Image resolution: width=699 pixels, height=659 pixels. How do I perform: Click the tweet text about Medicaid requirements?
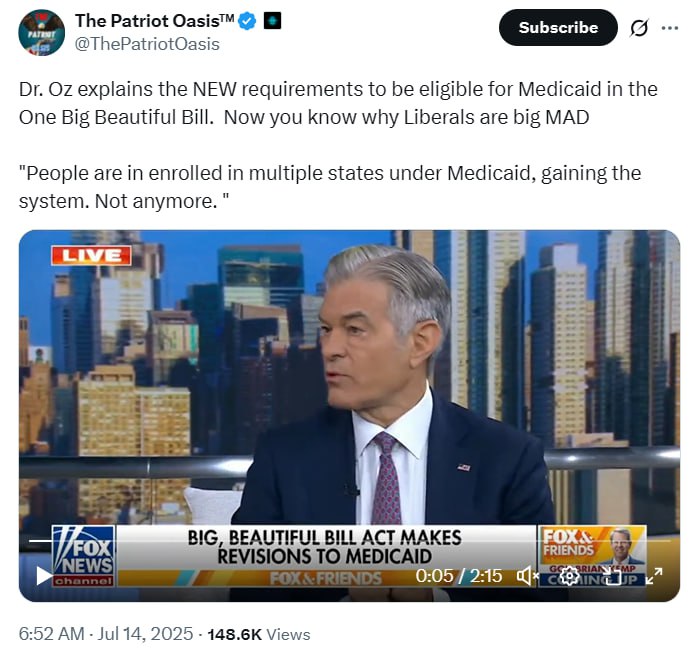coord(338,103)
